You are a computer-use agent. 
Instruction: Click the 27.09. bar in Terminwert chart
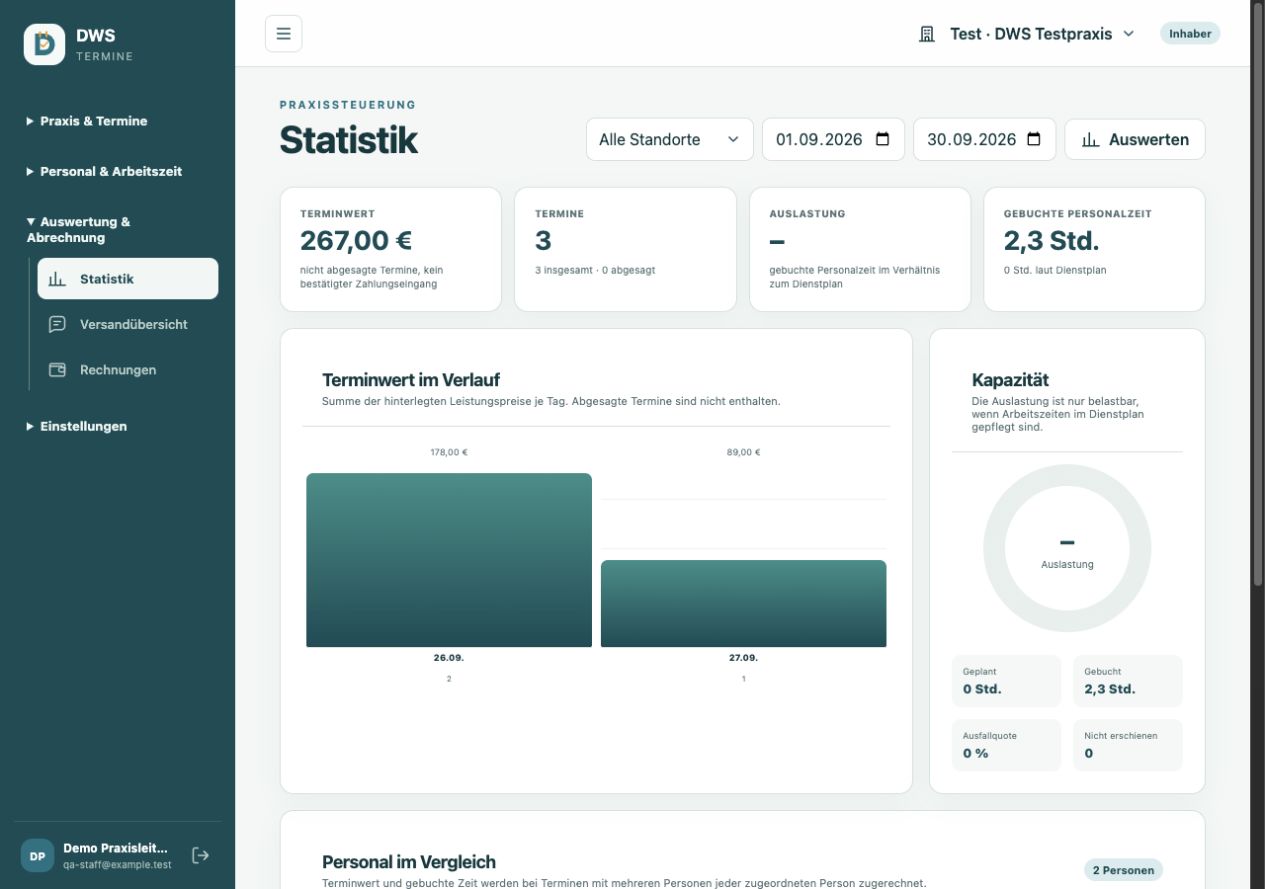click(743, 604)
